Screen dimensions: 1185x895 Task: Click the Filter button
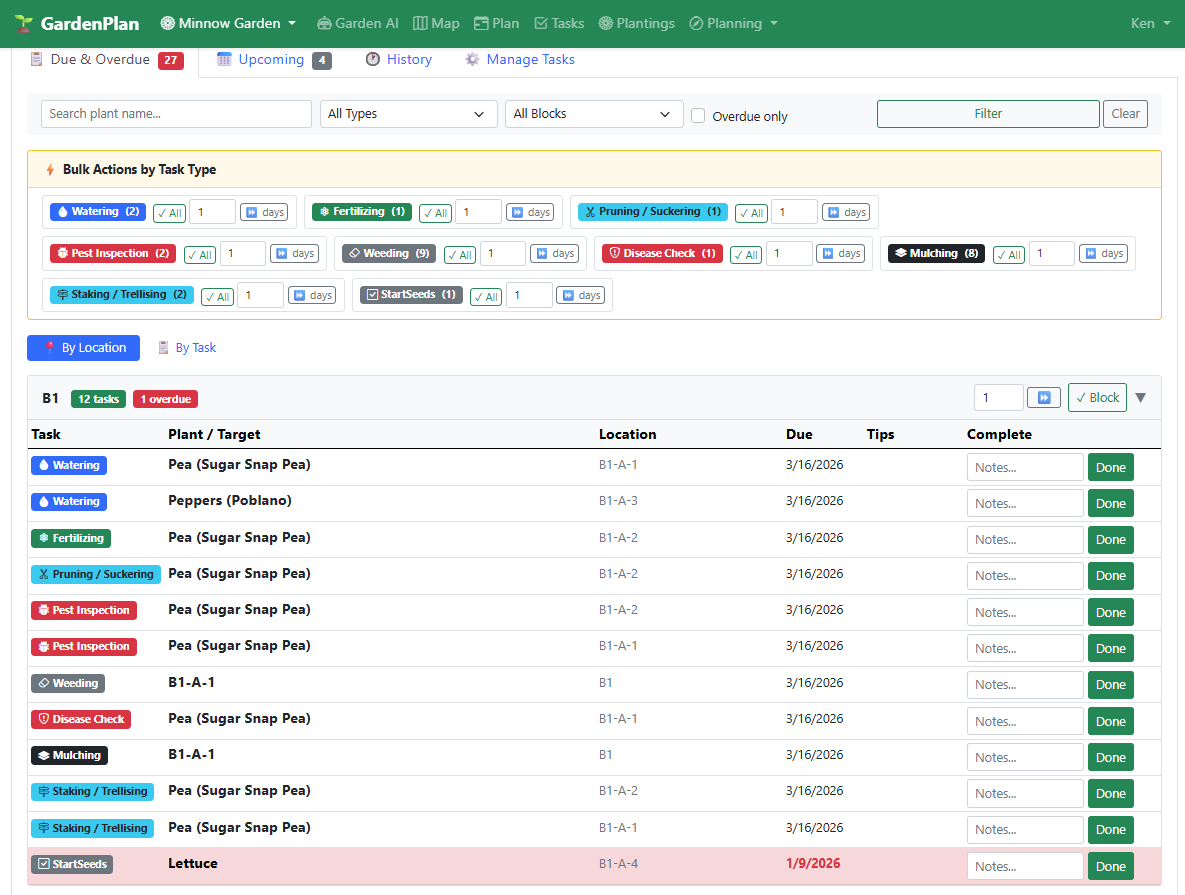(987, 113)
